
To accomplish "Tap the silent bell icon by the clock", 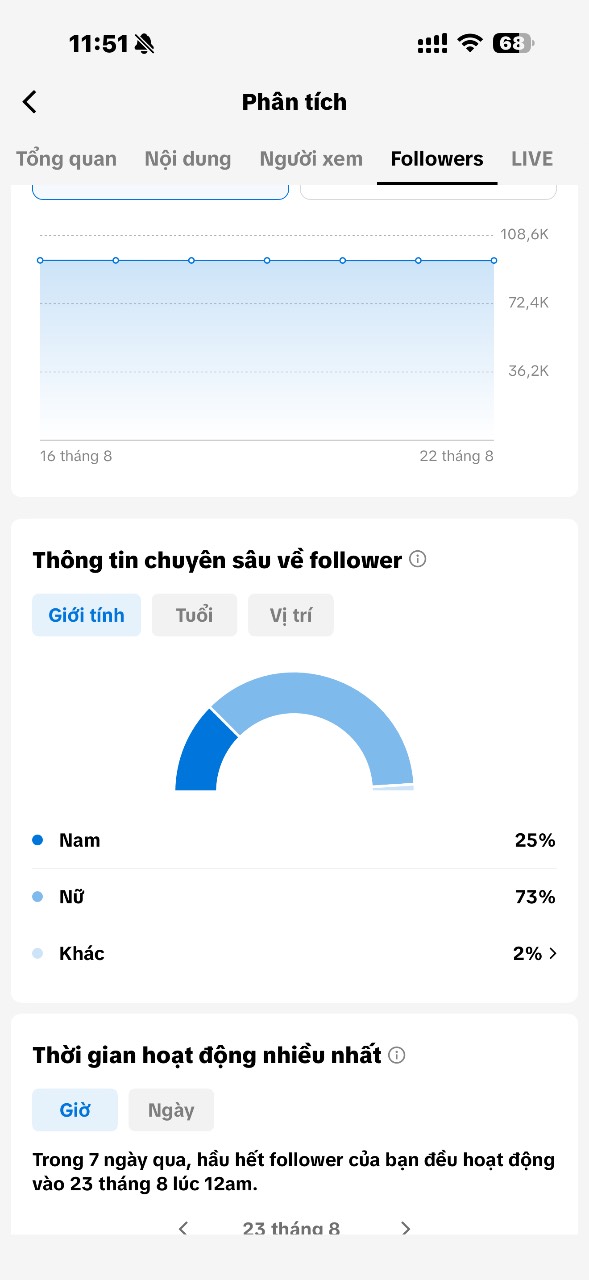I will pyautogui.click(x=145, y=43).
